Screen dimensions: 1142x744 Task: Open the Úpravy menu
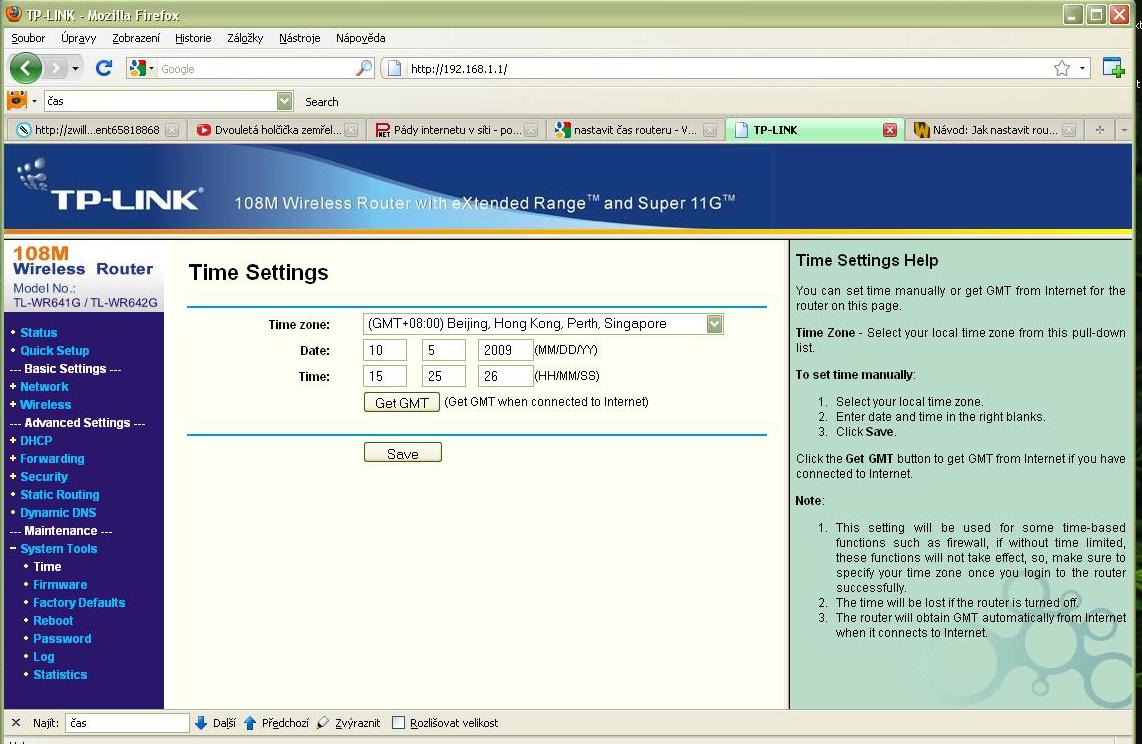(79, 38)
